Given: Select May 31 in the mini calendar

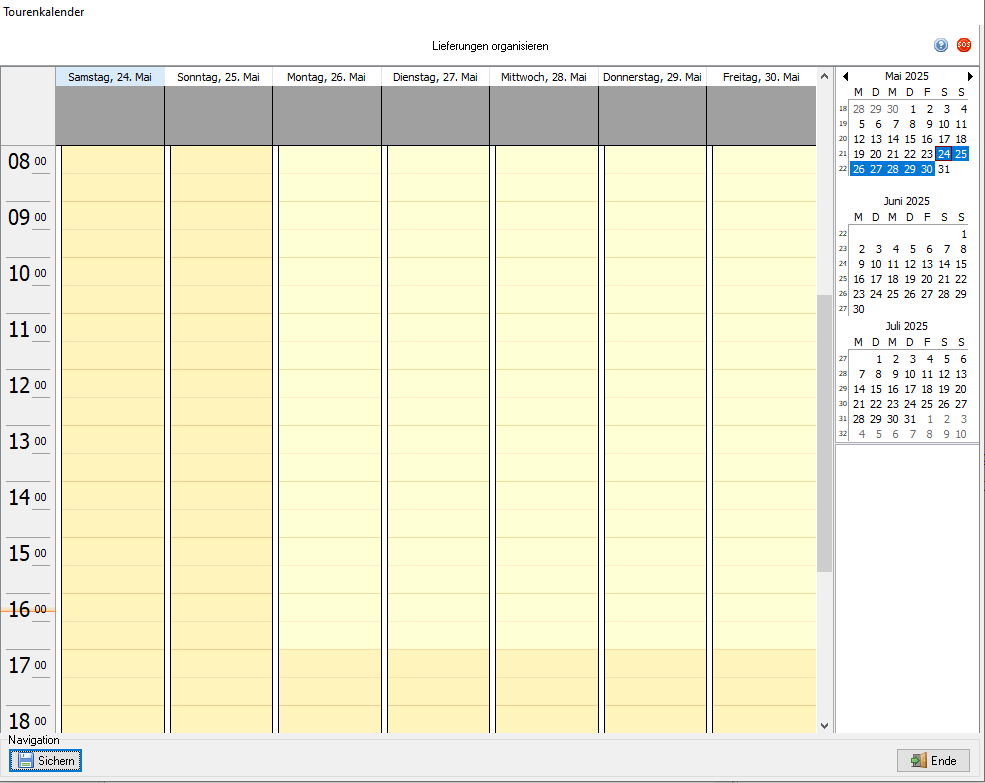Looking at the screenshot, I should pos(944,169).
